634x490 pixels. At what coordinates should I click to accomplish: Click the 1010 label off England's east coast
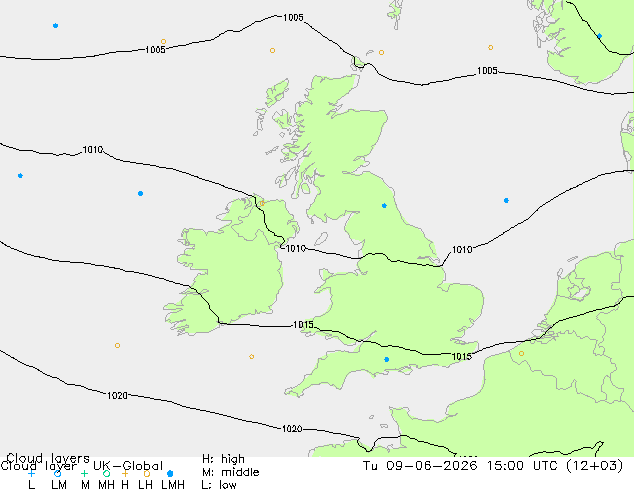tap(462, 249)
